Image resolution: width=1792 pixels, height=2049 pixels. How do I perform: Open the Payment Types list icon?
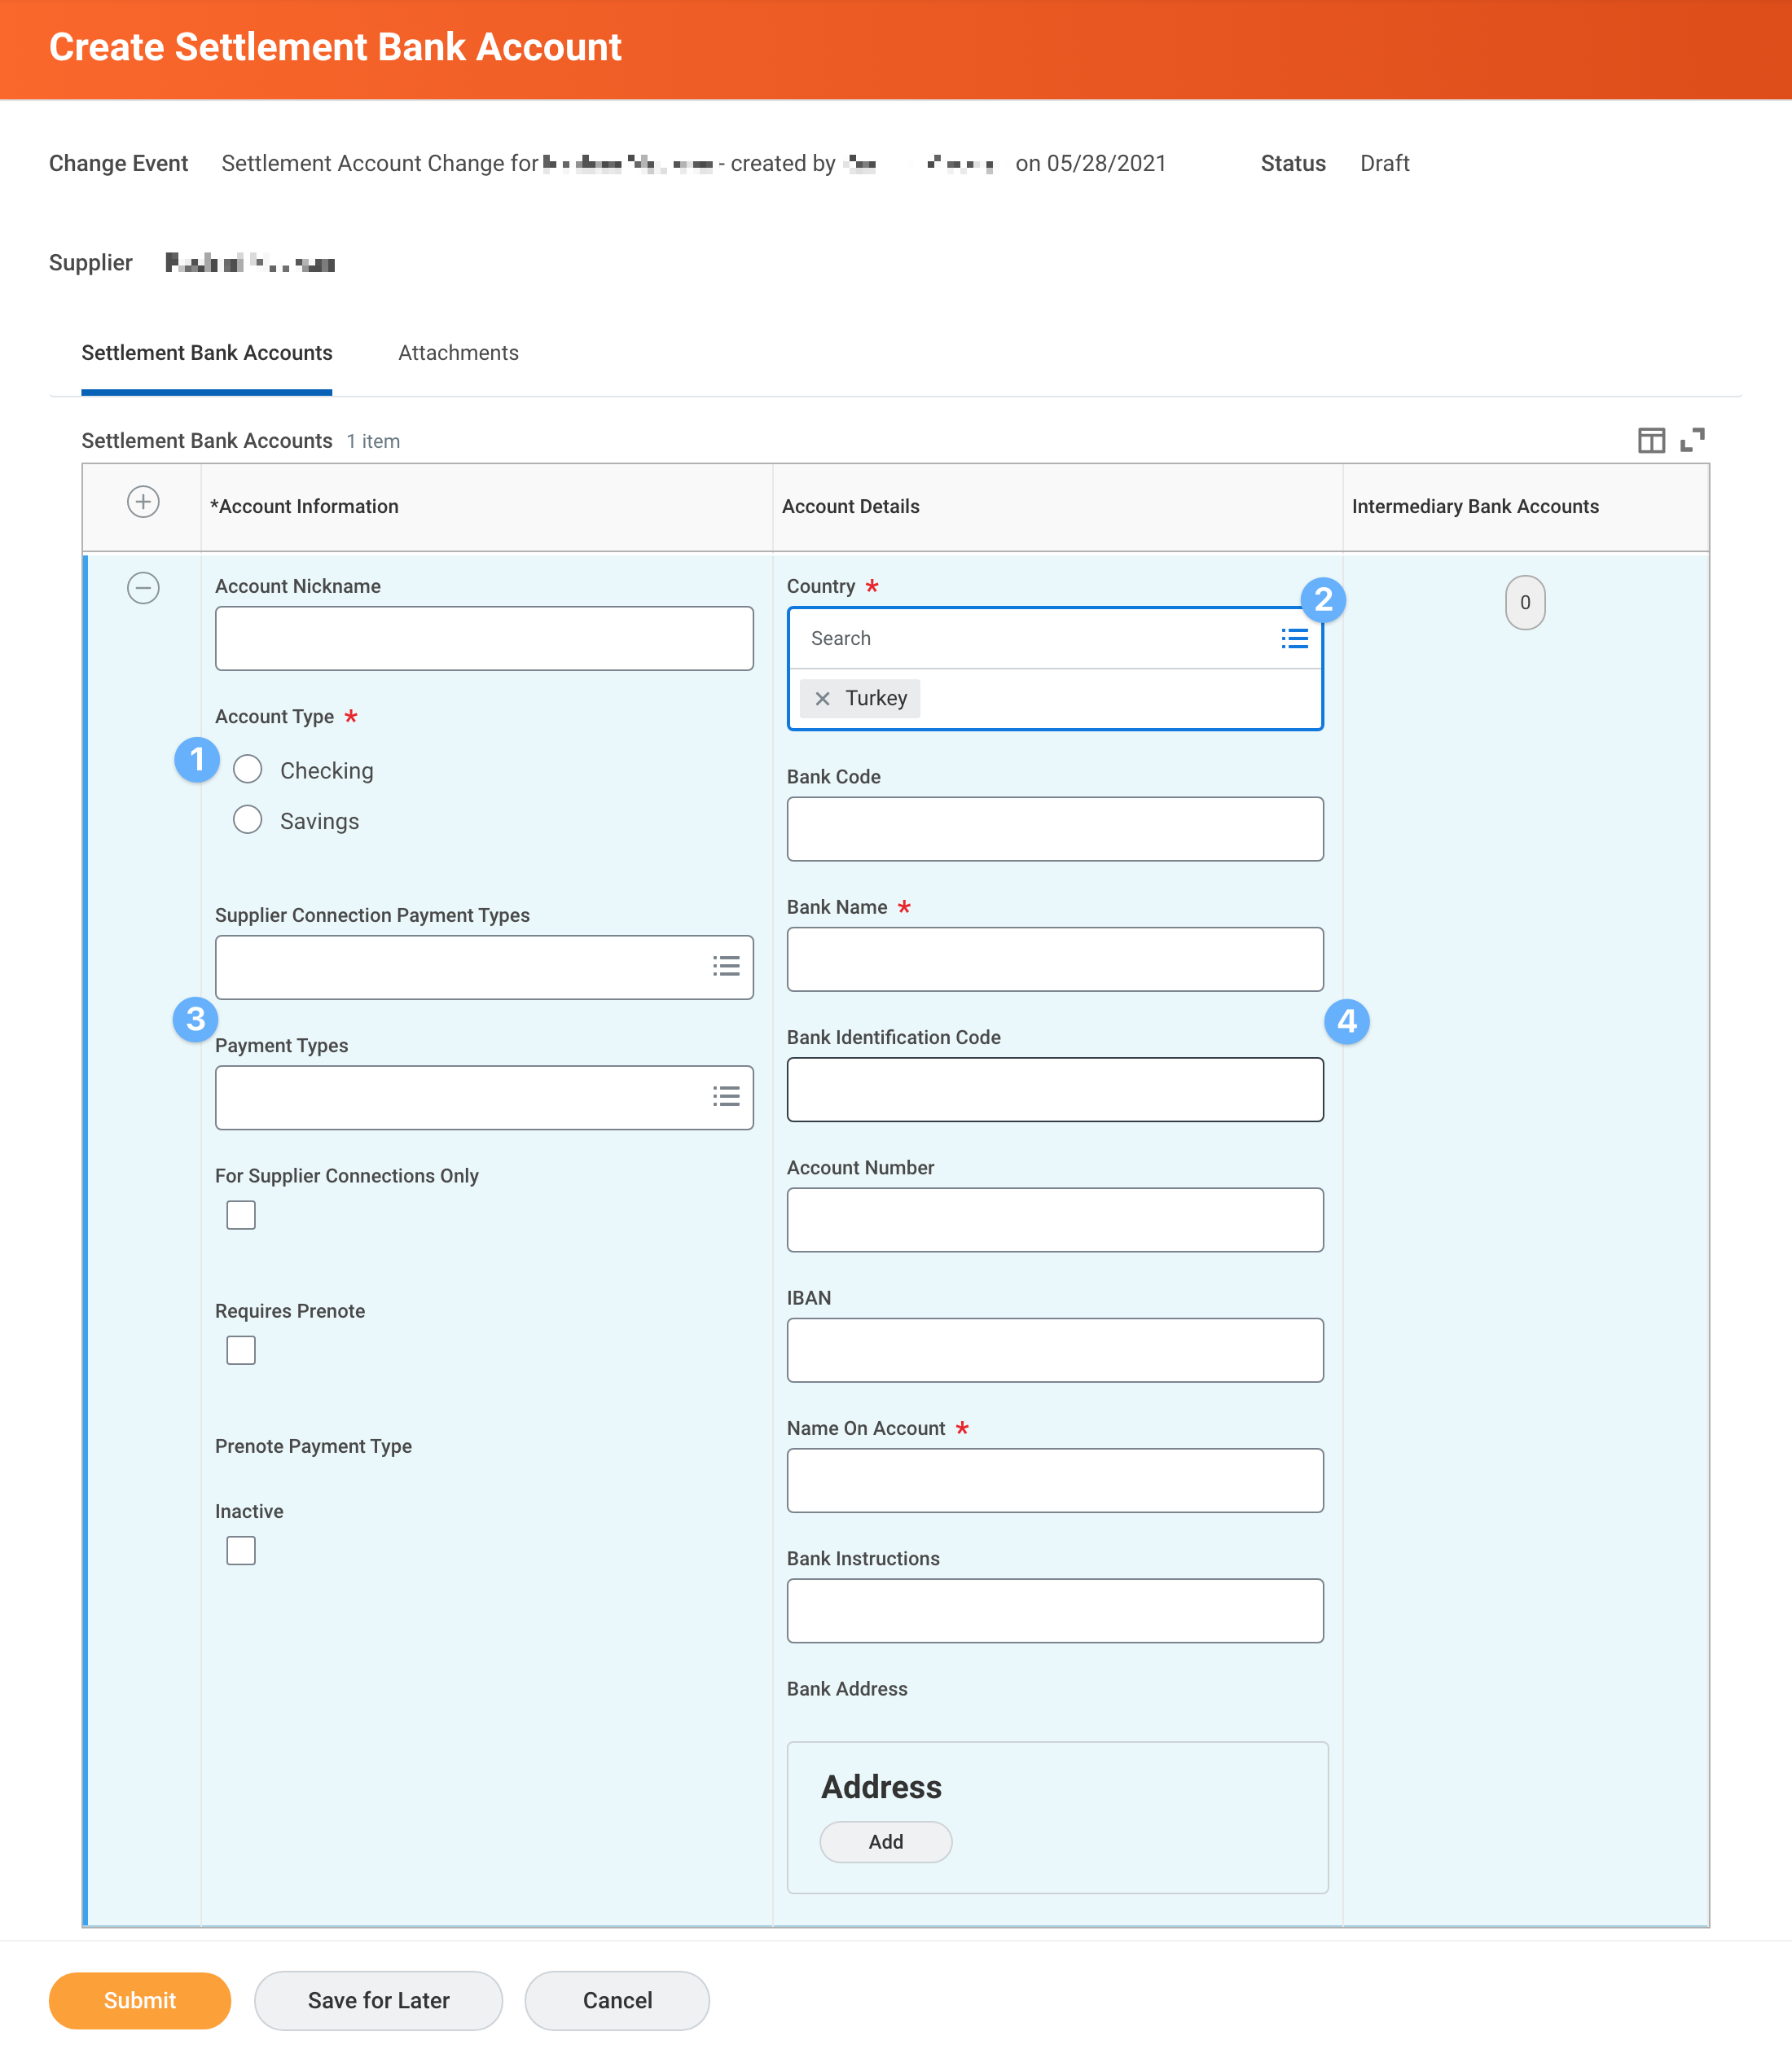[726, 1097]
